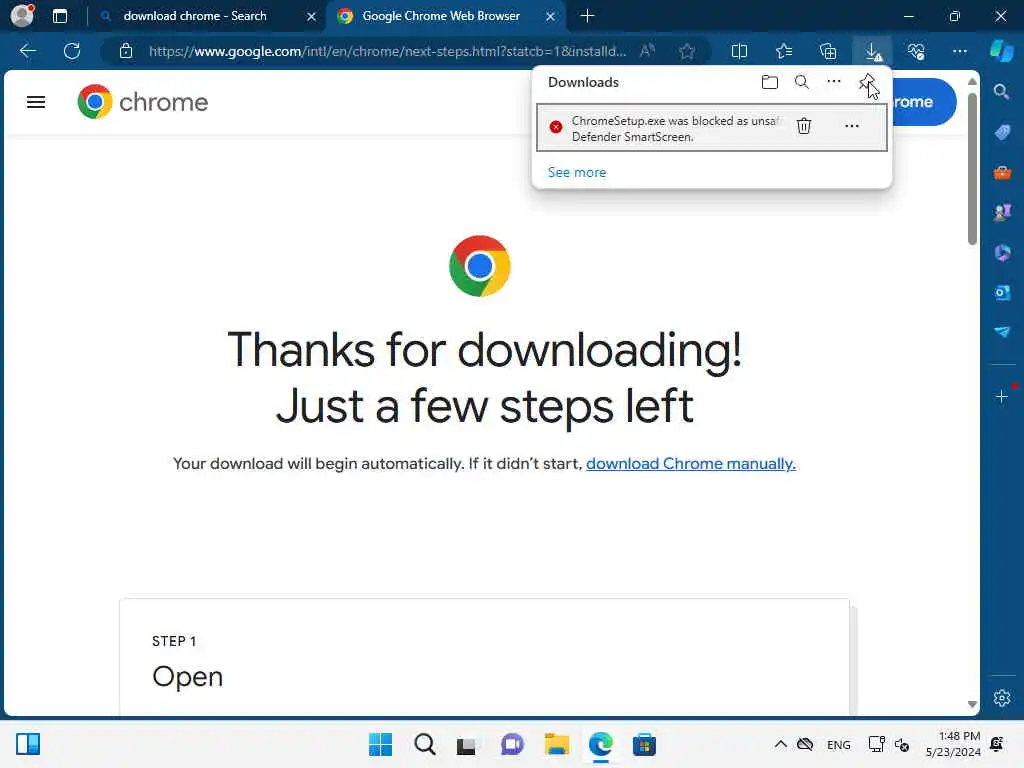Add a sidebar app with plus
Image resolution: width=1024 pixels, height=768 pixels.
coord(1002,396)
